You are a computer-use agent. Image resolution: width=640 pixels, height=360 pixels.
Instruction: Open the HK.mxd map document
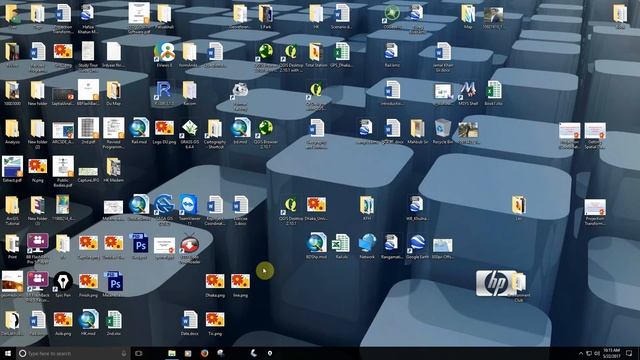coord(89,321)
